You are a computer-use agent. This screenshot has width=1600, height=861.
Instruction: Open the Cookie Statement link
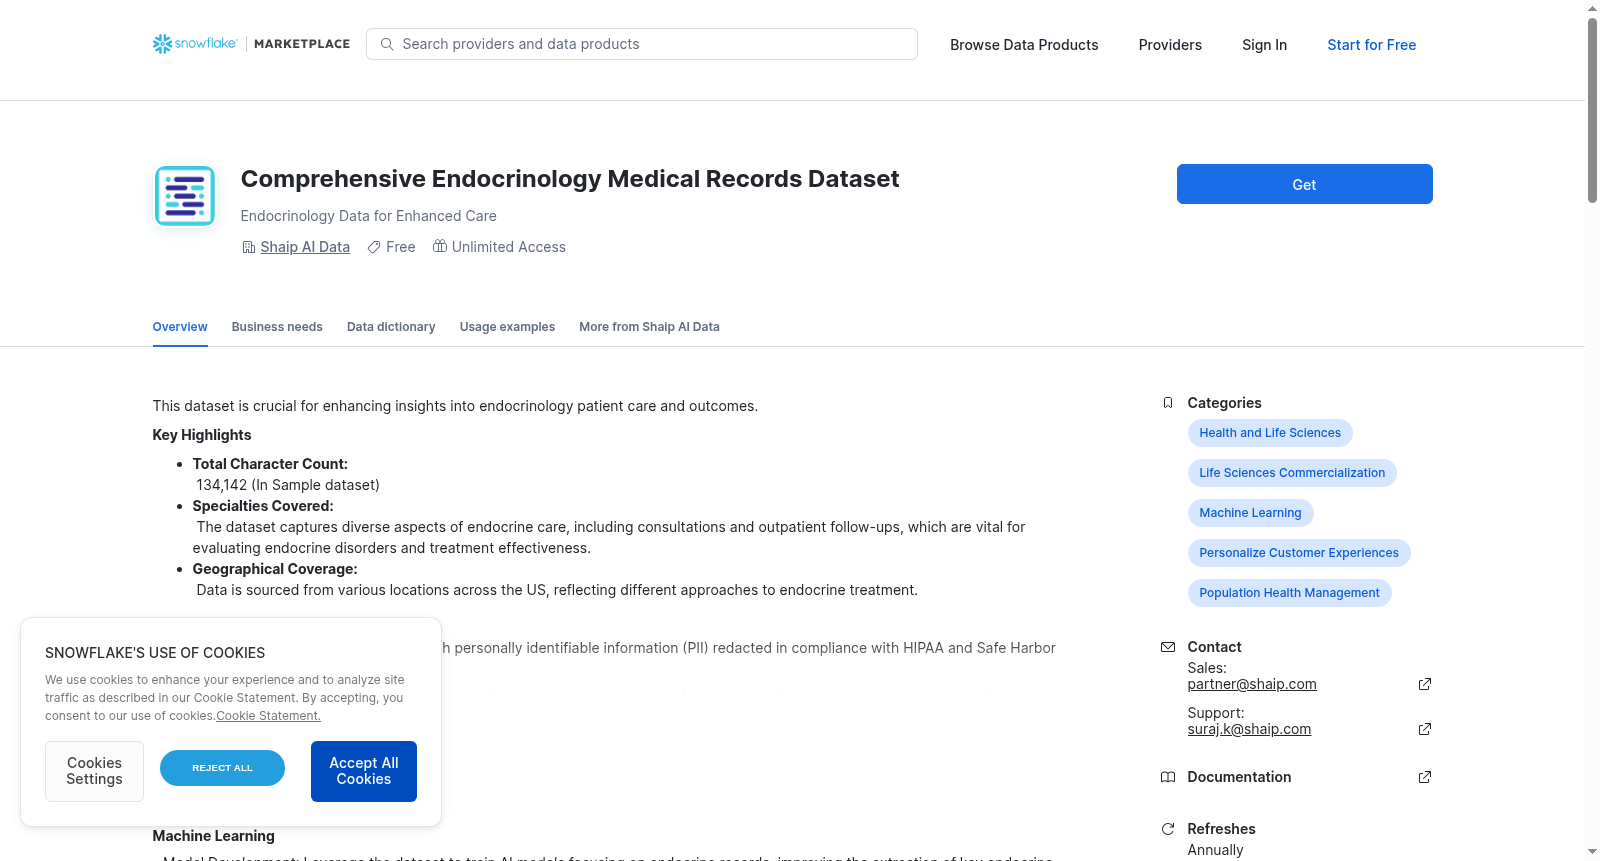268,716
